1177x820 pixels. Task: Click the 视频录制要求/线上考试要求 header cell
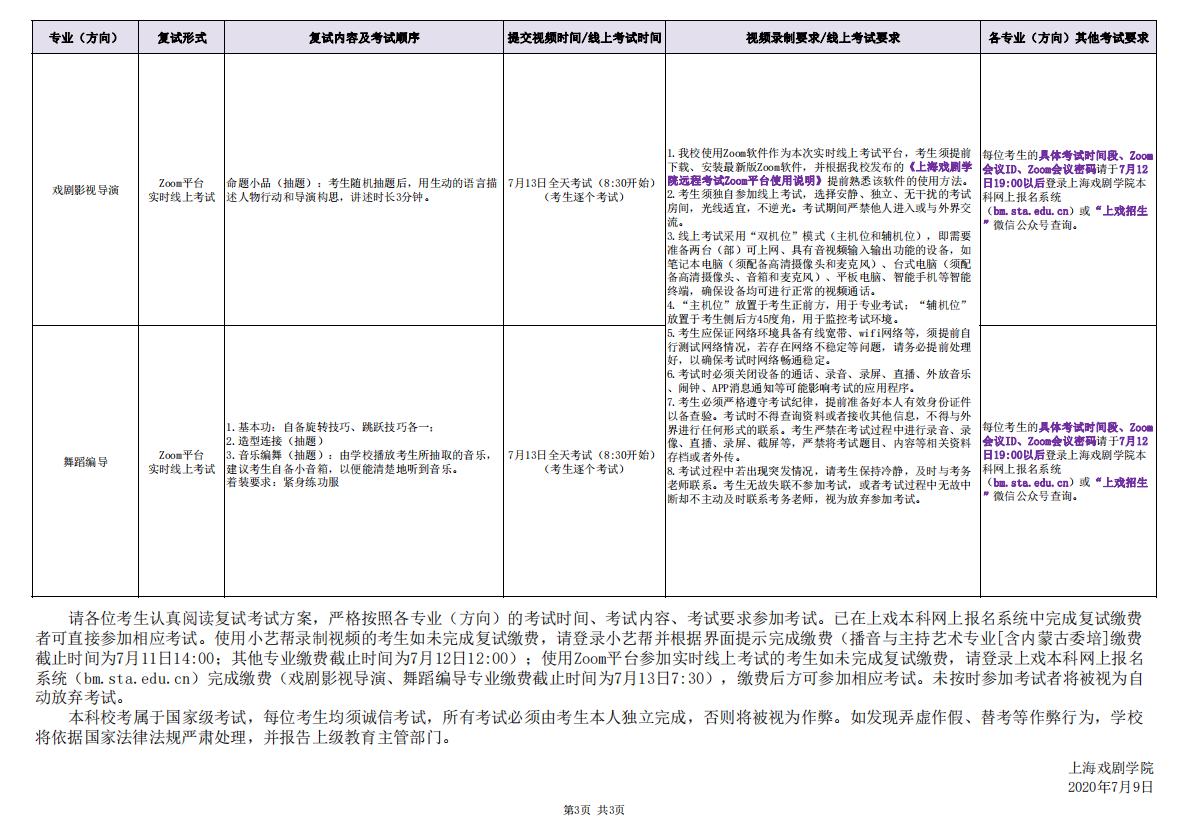point(822,38)
